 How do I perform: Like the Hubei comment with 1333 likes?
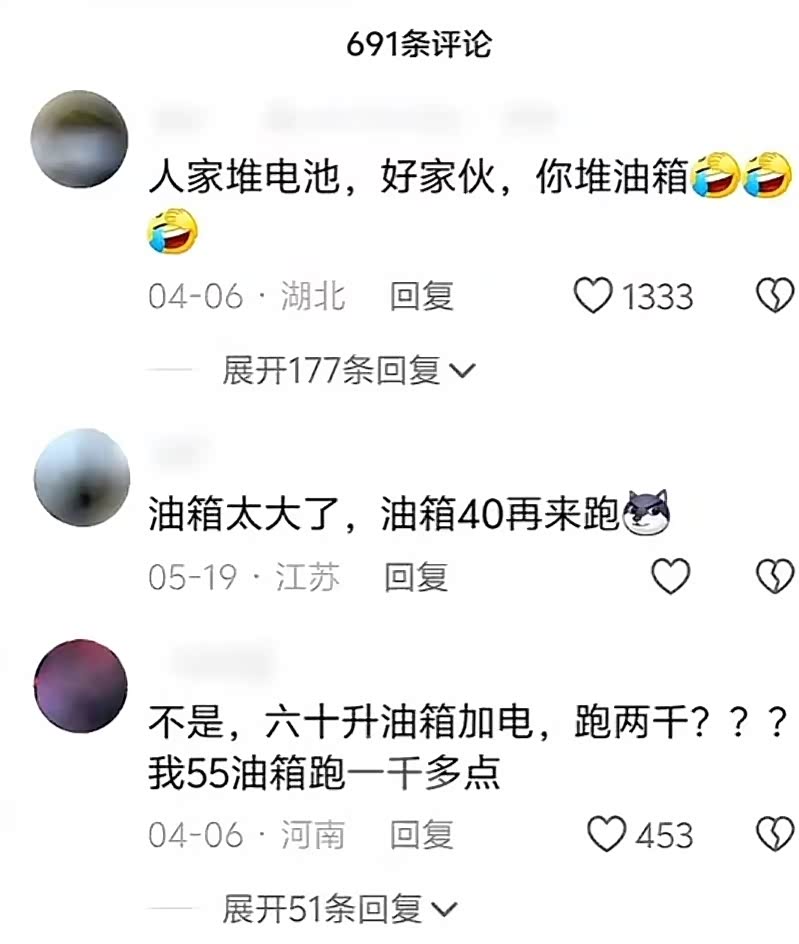tap(593, 296)
